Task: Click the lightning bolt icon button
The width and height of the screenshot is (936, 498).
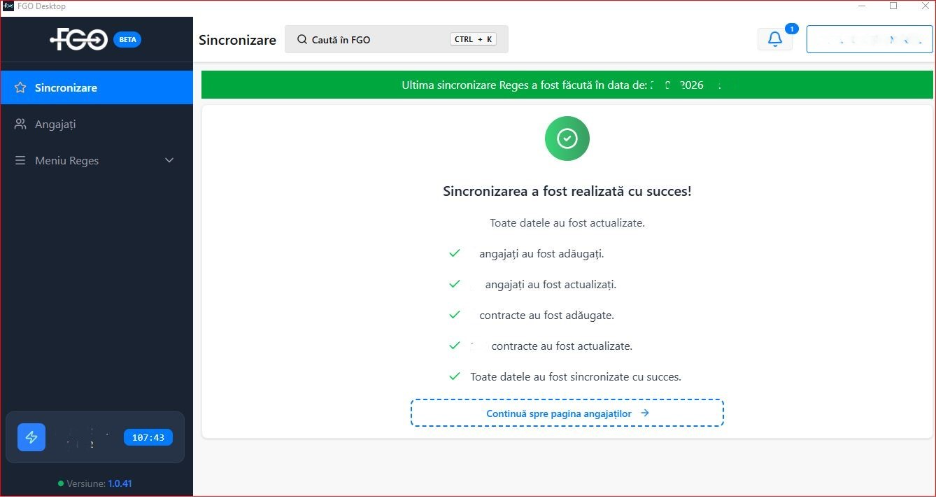Action: click(x=32, y=437)
